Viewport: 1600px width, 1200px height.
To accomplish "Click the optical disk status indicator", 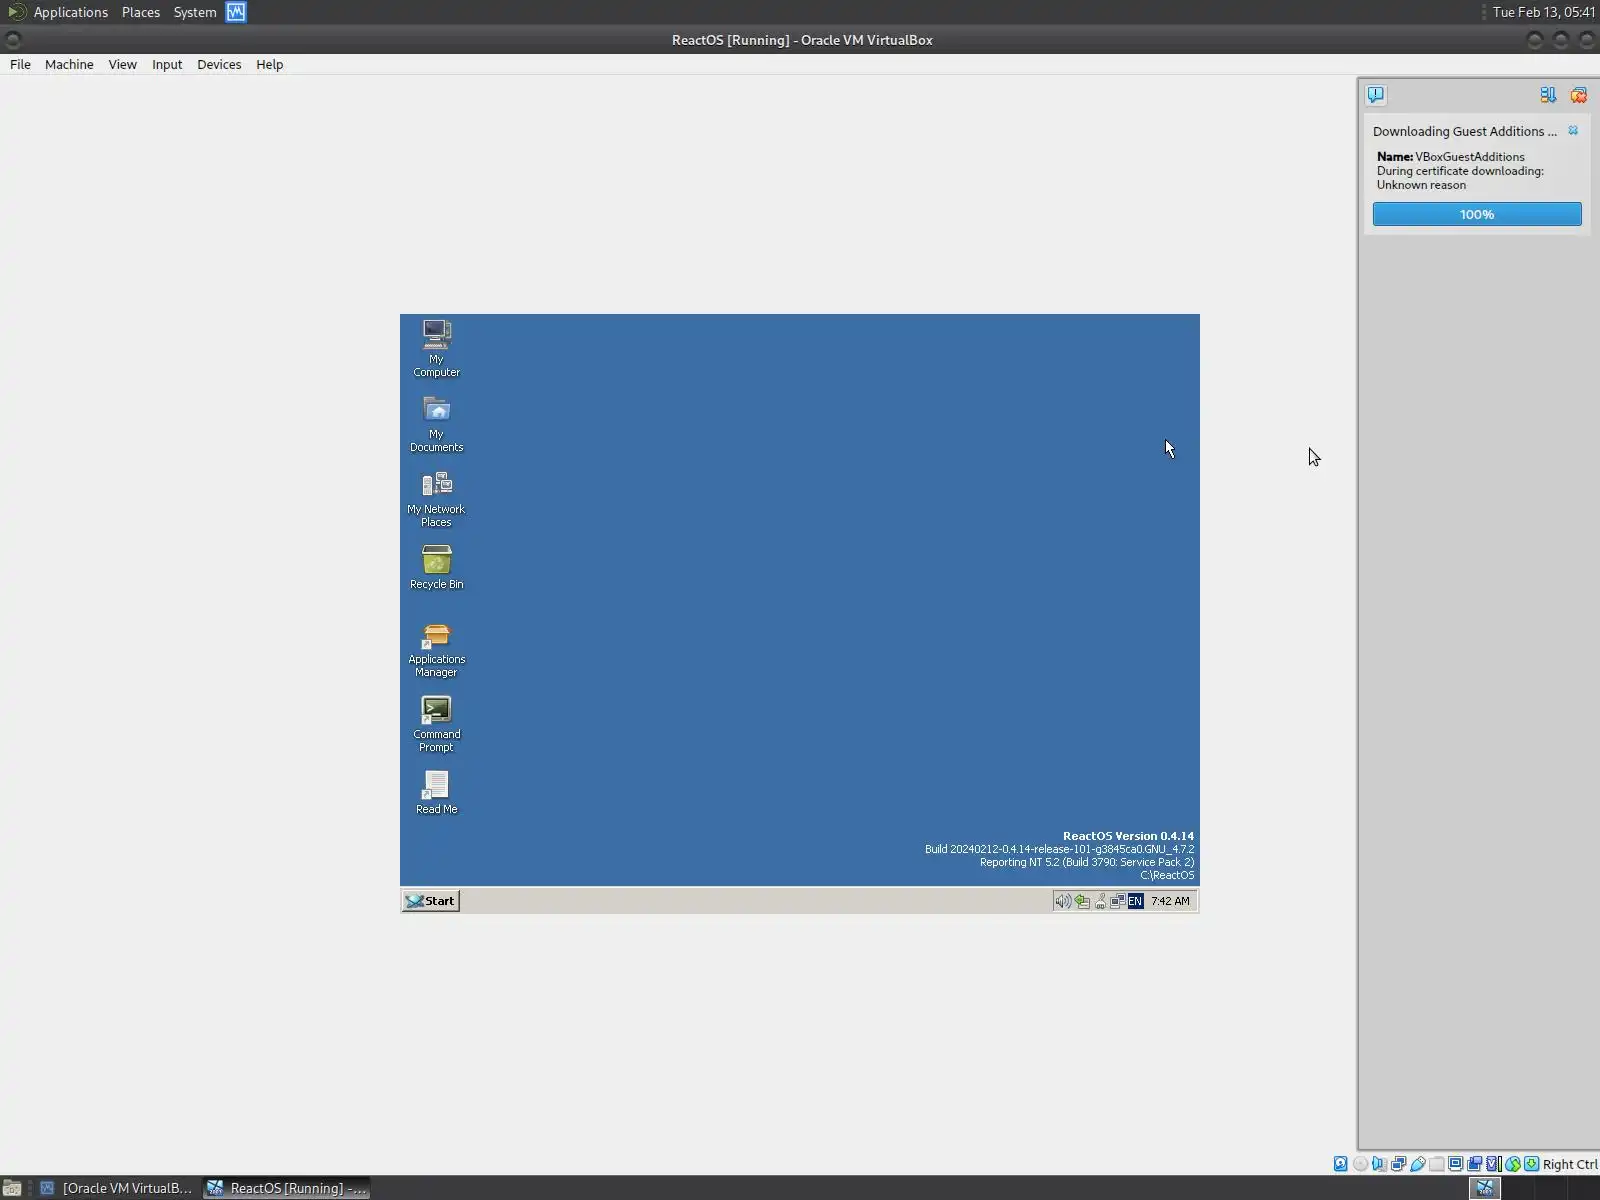I will point(1360,1164).
